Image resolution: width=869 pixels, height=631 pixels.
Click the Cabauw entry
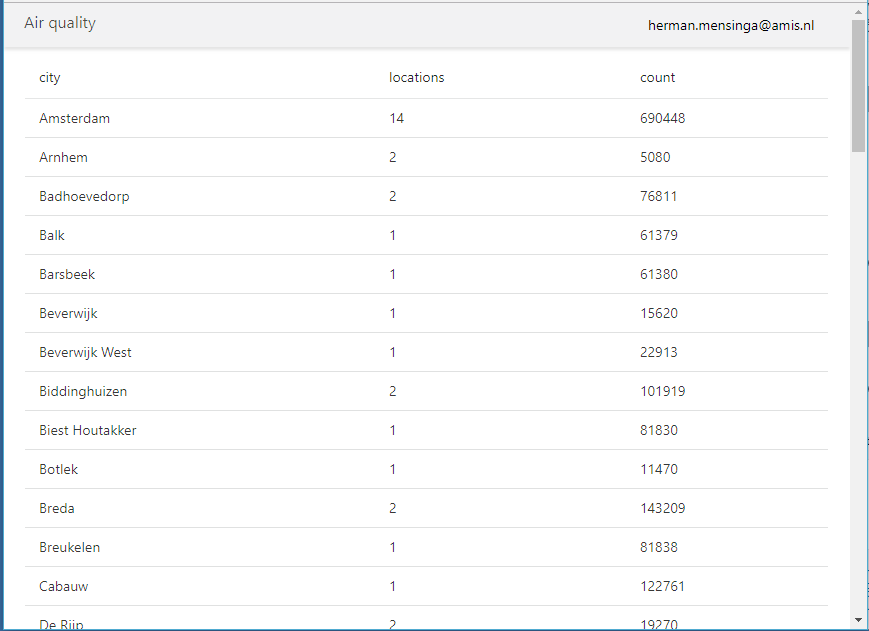pos(63,586)
